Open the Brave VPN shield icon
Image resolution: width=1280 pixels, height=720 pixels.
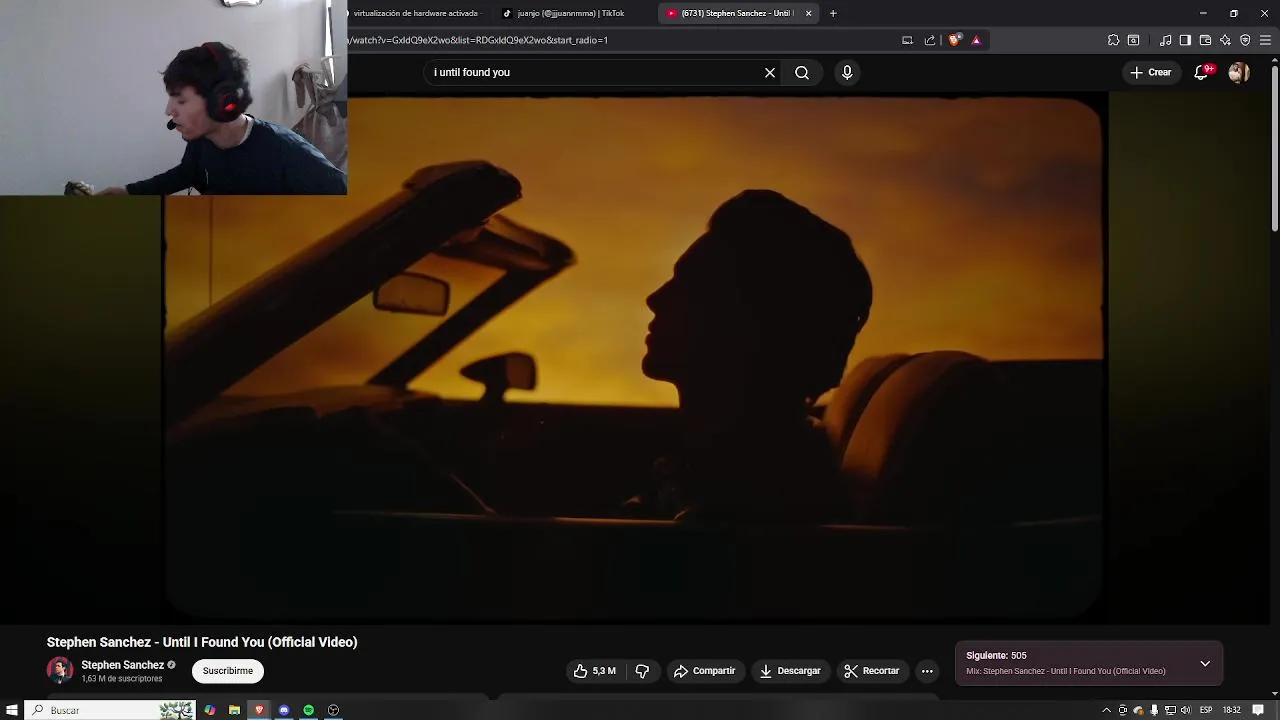pyautogui.click(x=1245, y=40)
